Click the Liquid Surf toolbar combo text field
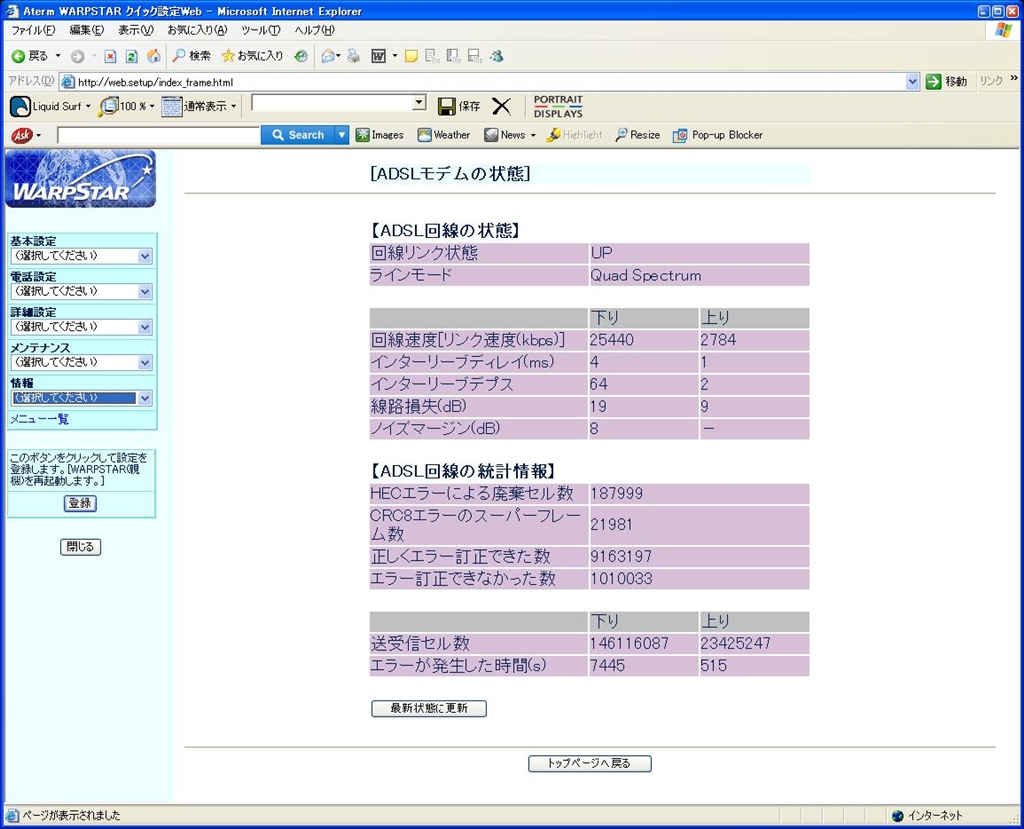The width and height of the screenshot is (1024, 829). pos(333,103)
